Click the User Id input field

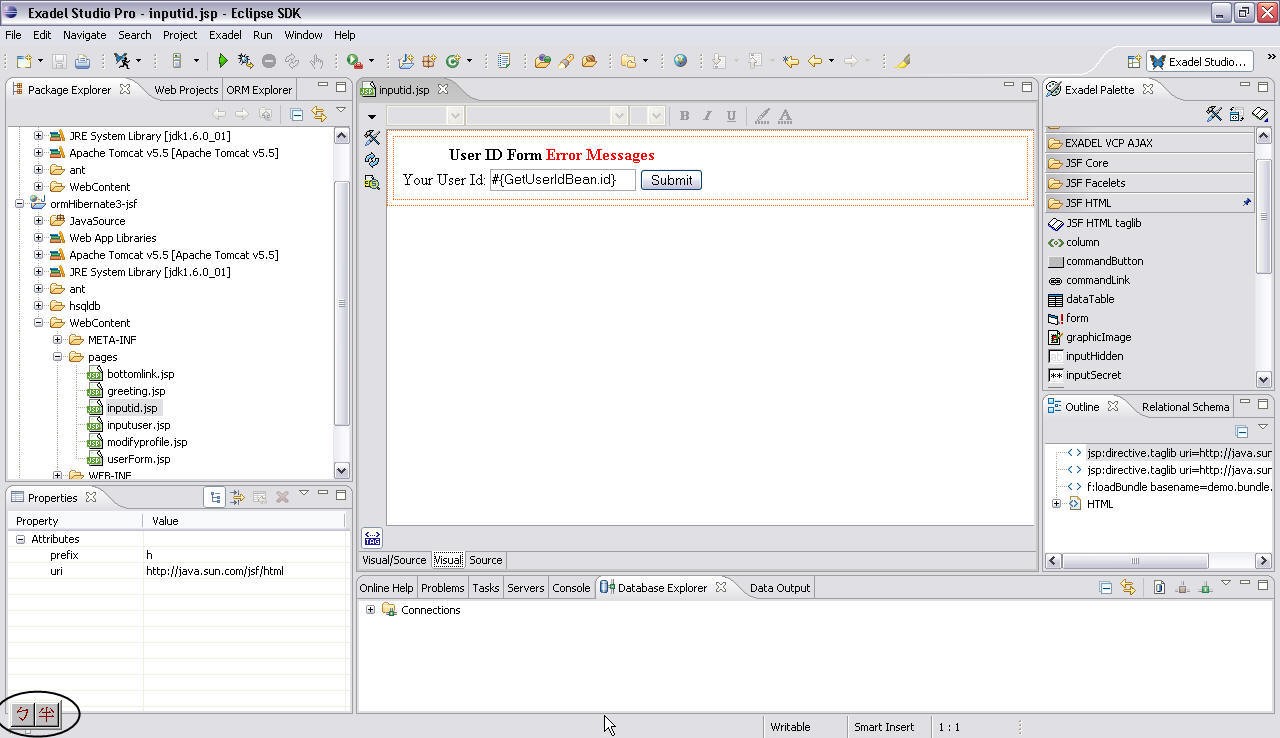click(x=561, y=180)
